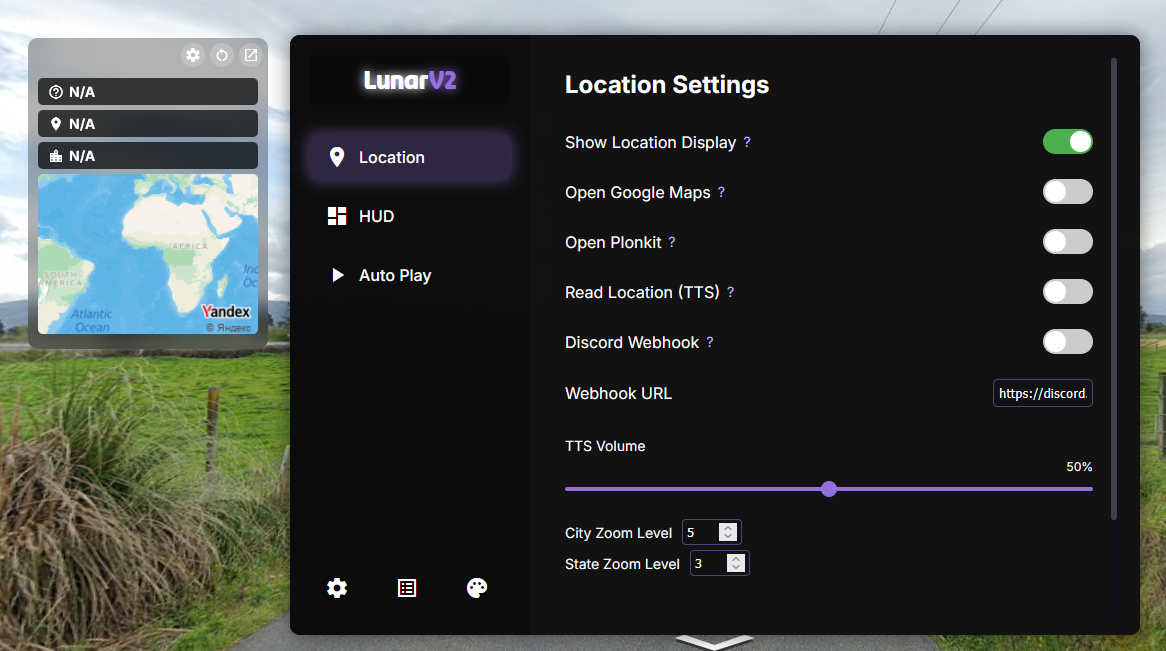The width and height of the screenshot is (1166, 651).
Task: Click the refresh icon in location widget
Action: point(222,55)
